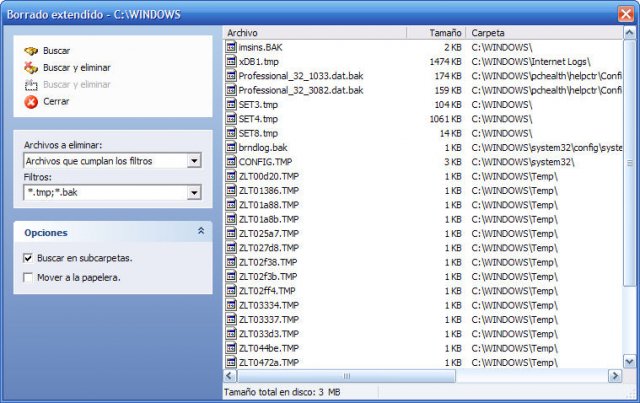Click the ZLT03334.TMP file icon
Viewport: 640px width, 403px height.
coord(231,305)
